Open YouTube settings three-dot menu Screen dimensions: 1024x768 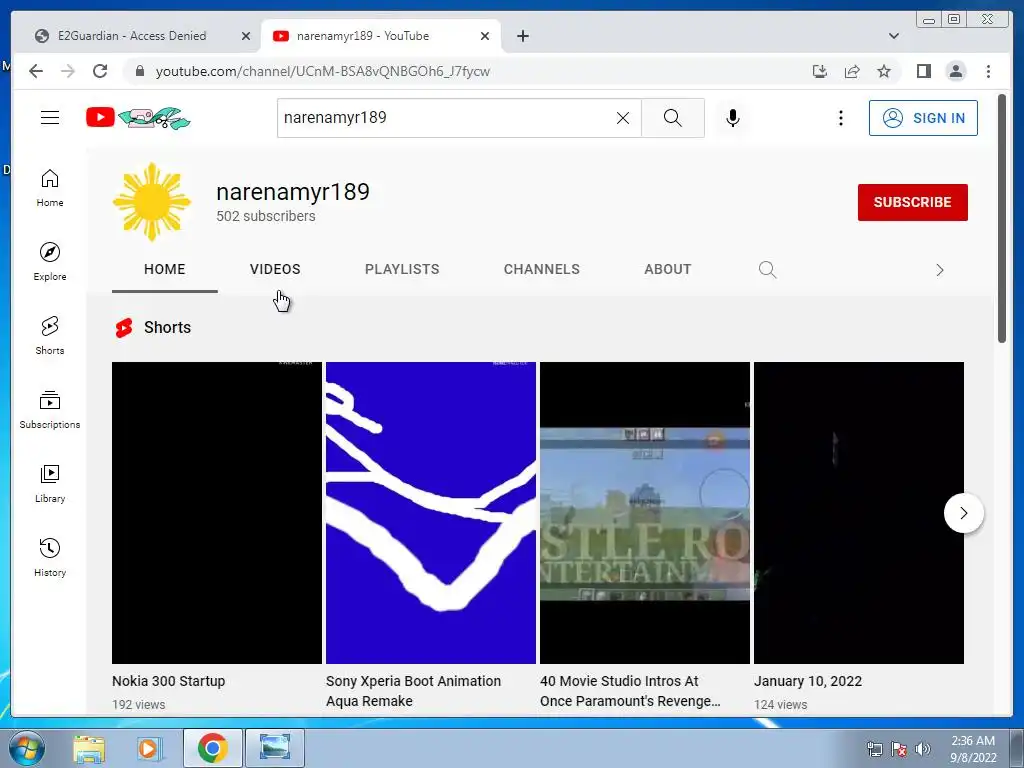click(x=840, y=118)
